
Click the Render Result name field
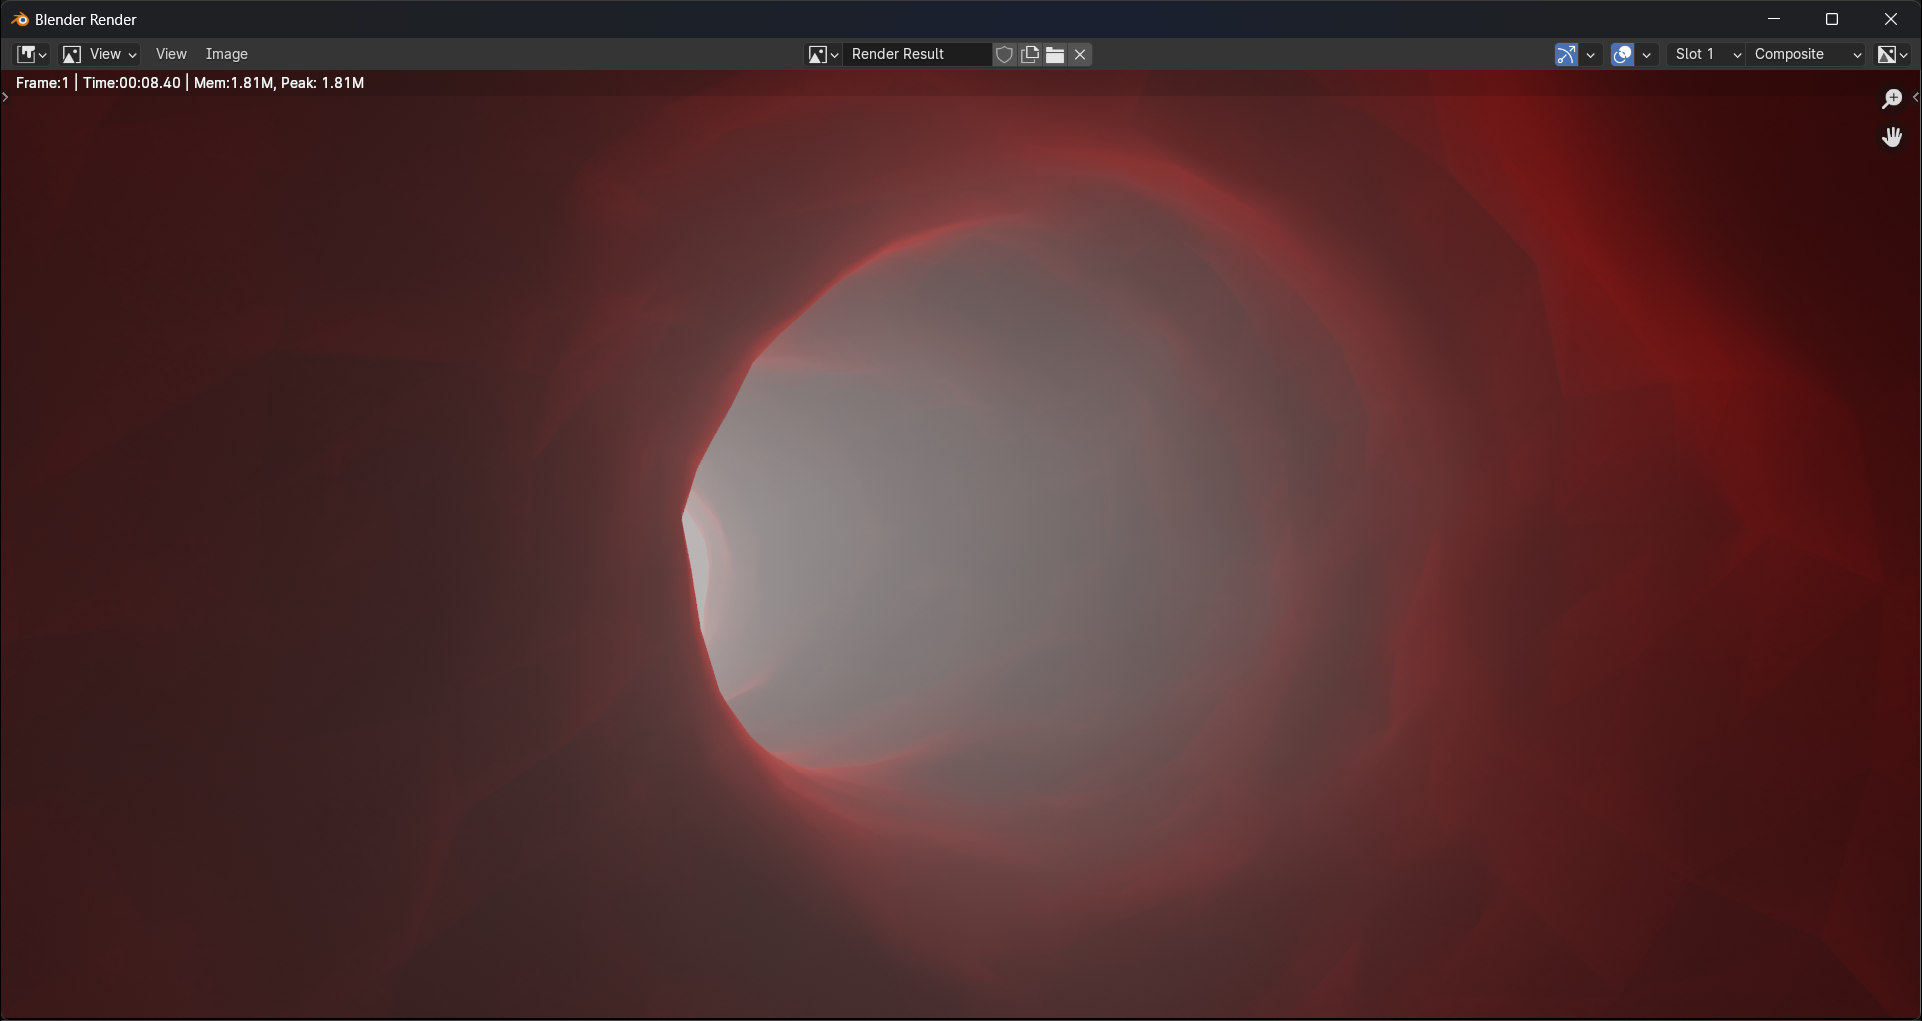(917, 54)
